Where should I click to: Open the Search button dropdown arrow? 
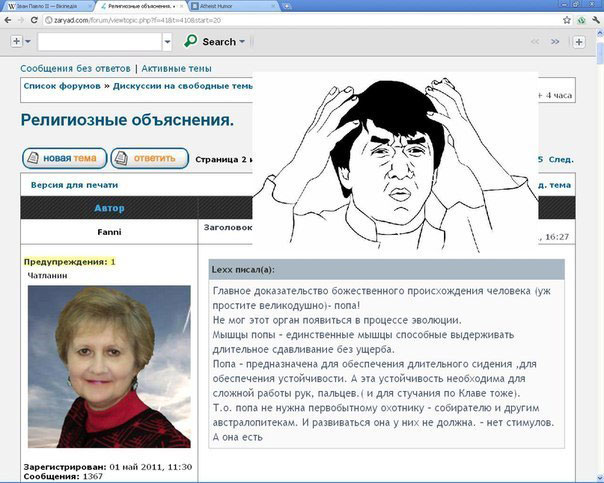[242, 42]
